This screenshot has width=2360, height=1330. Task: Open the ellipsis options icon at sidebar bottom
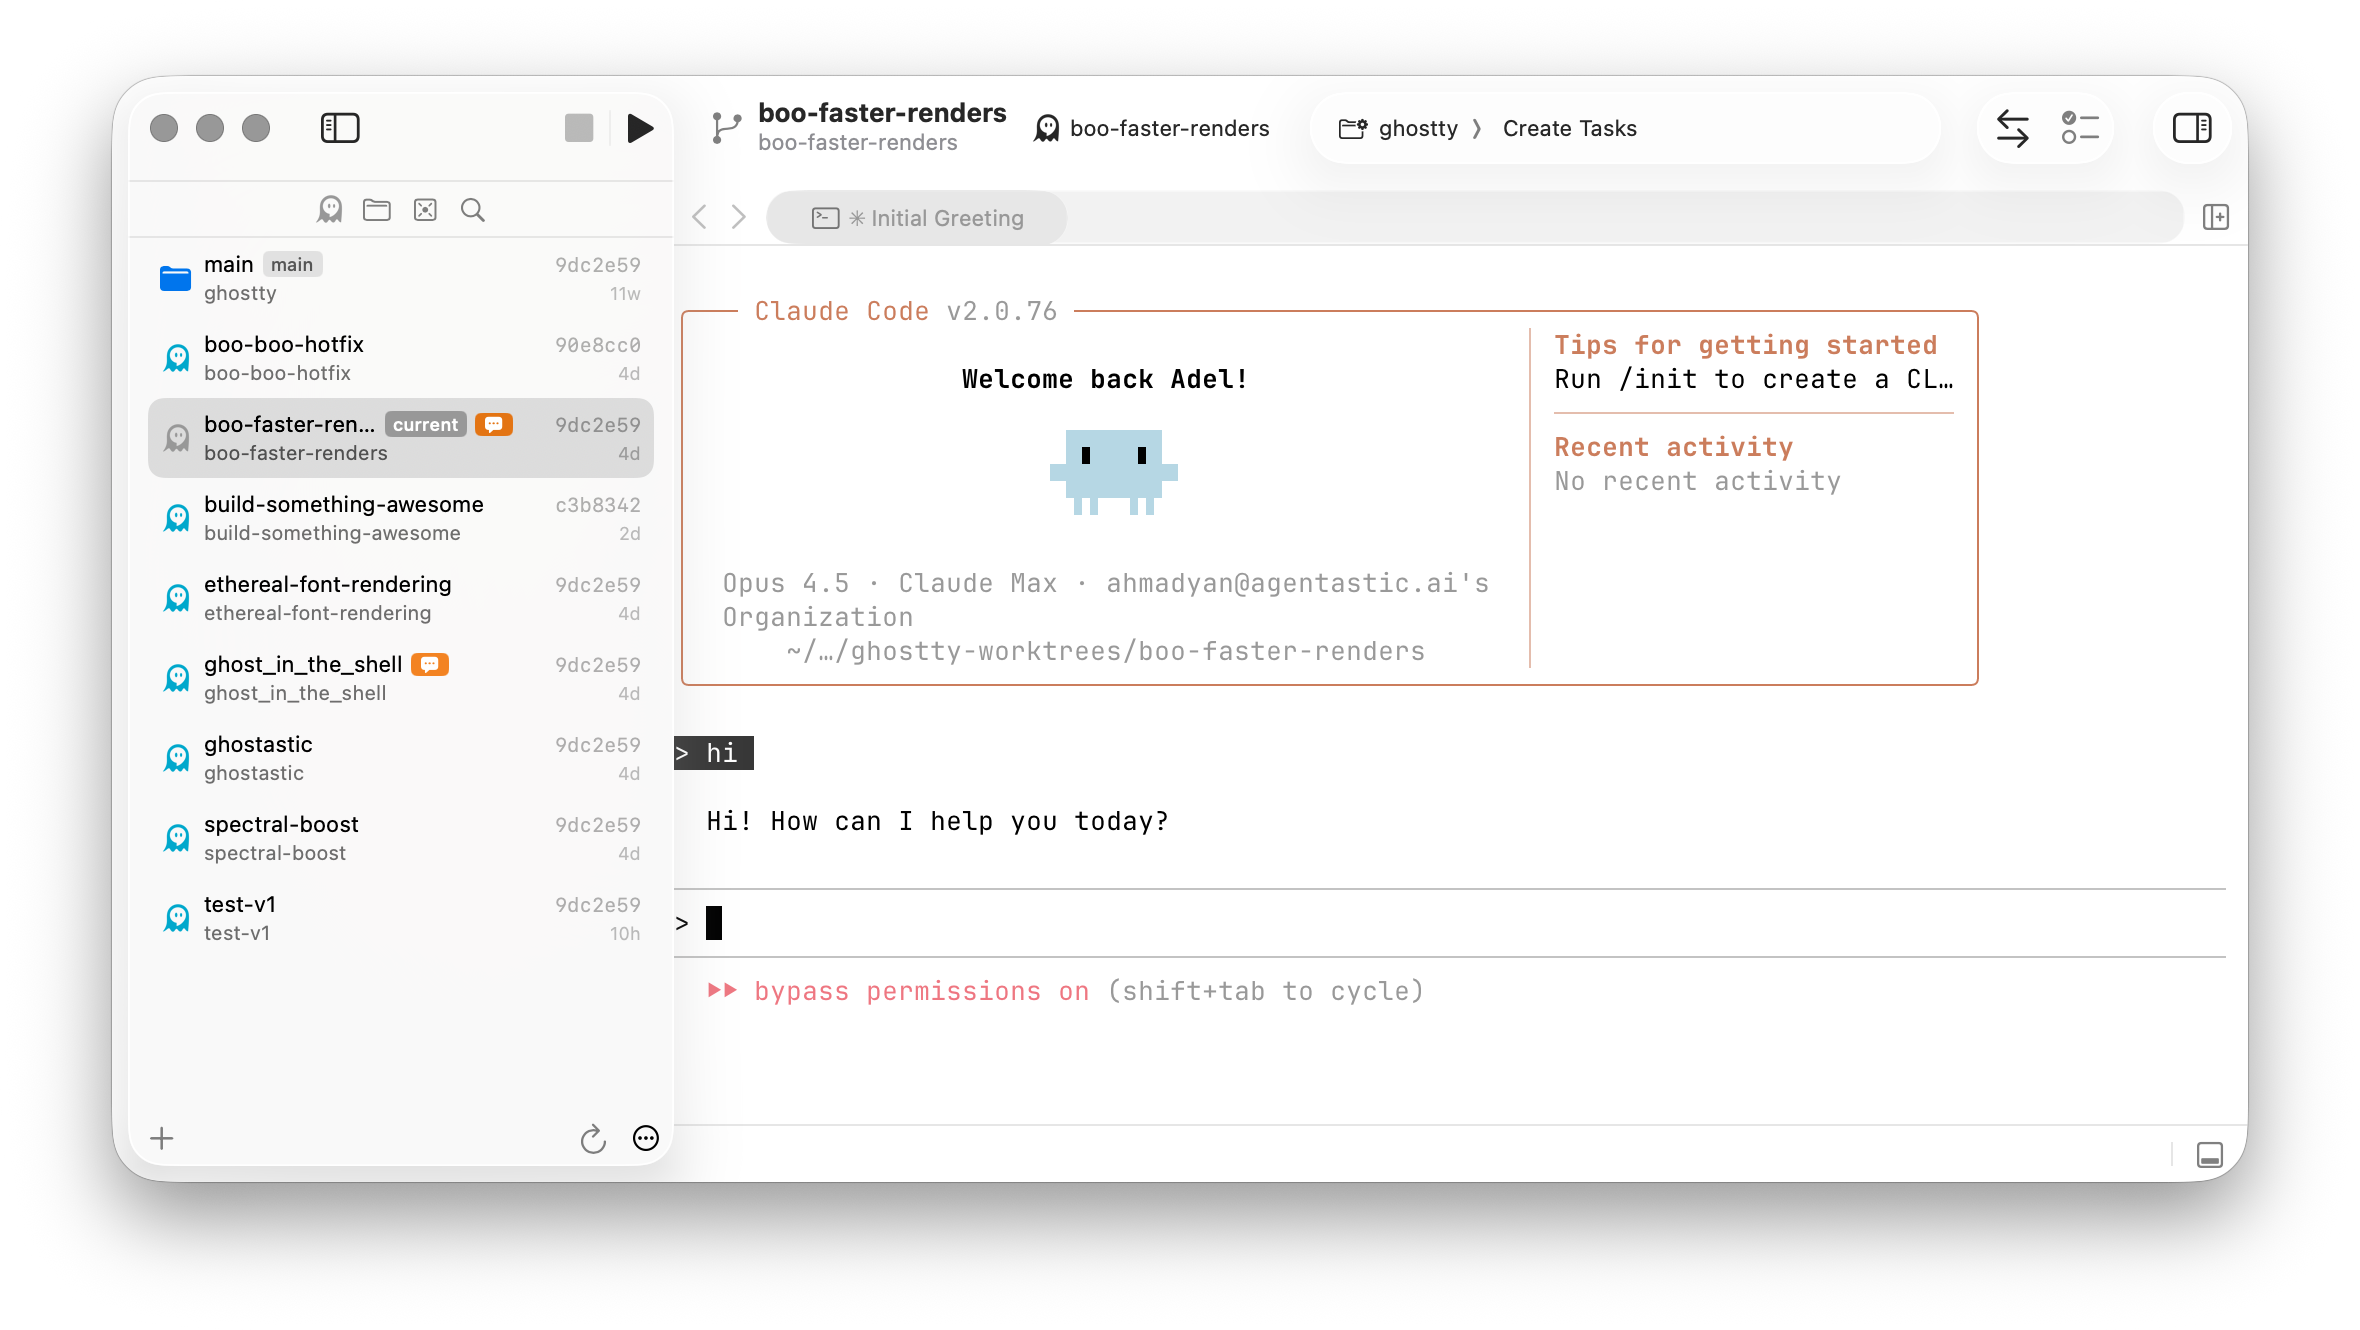point(645,1138)
